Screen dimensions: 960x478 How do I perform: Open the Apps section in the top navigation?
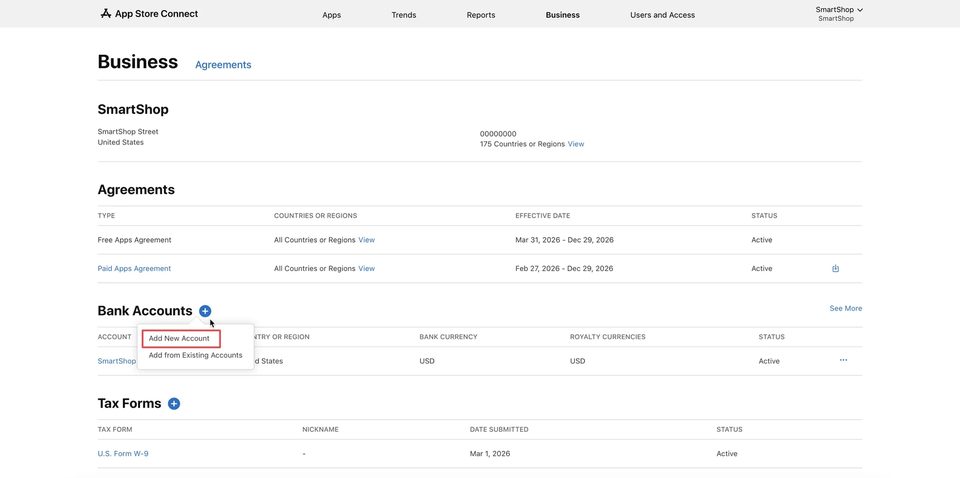click(x=331, y=15)
